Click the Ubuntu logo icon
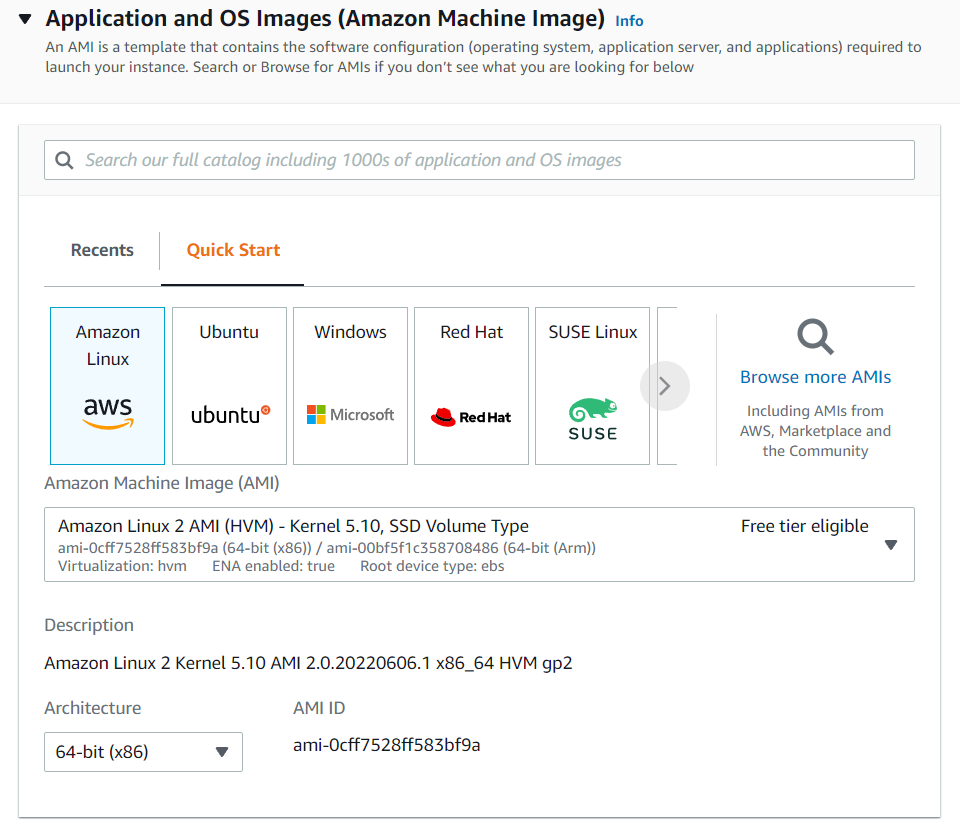This screenshot has height=822, width=960. pos(229,413)
